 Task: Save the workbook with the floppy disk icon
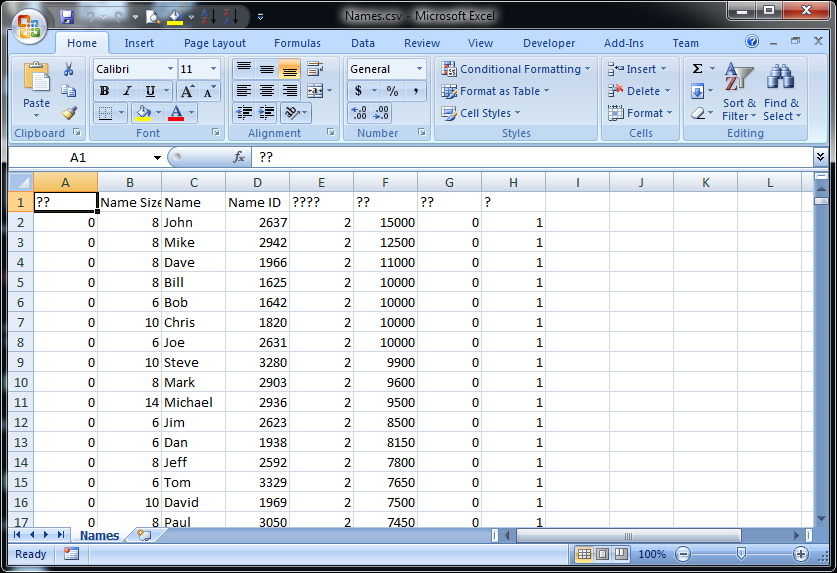click(x=67, y=17)
